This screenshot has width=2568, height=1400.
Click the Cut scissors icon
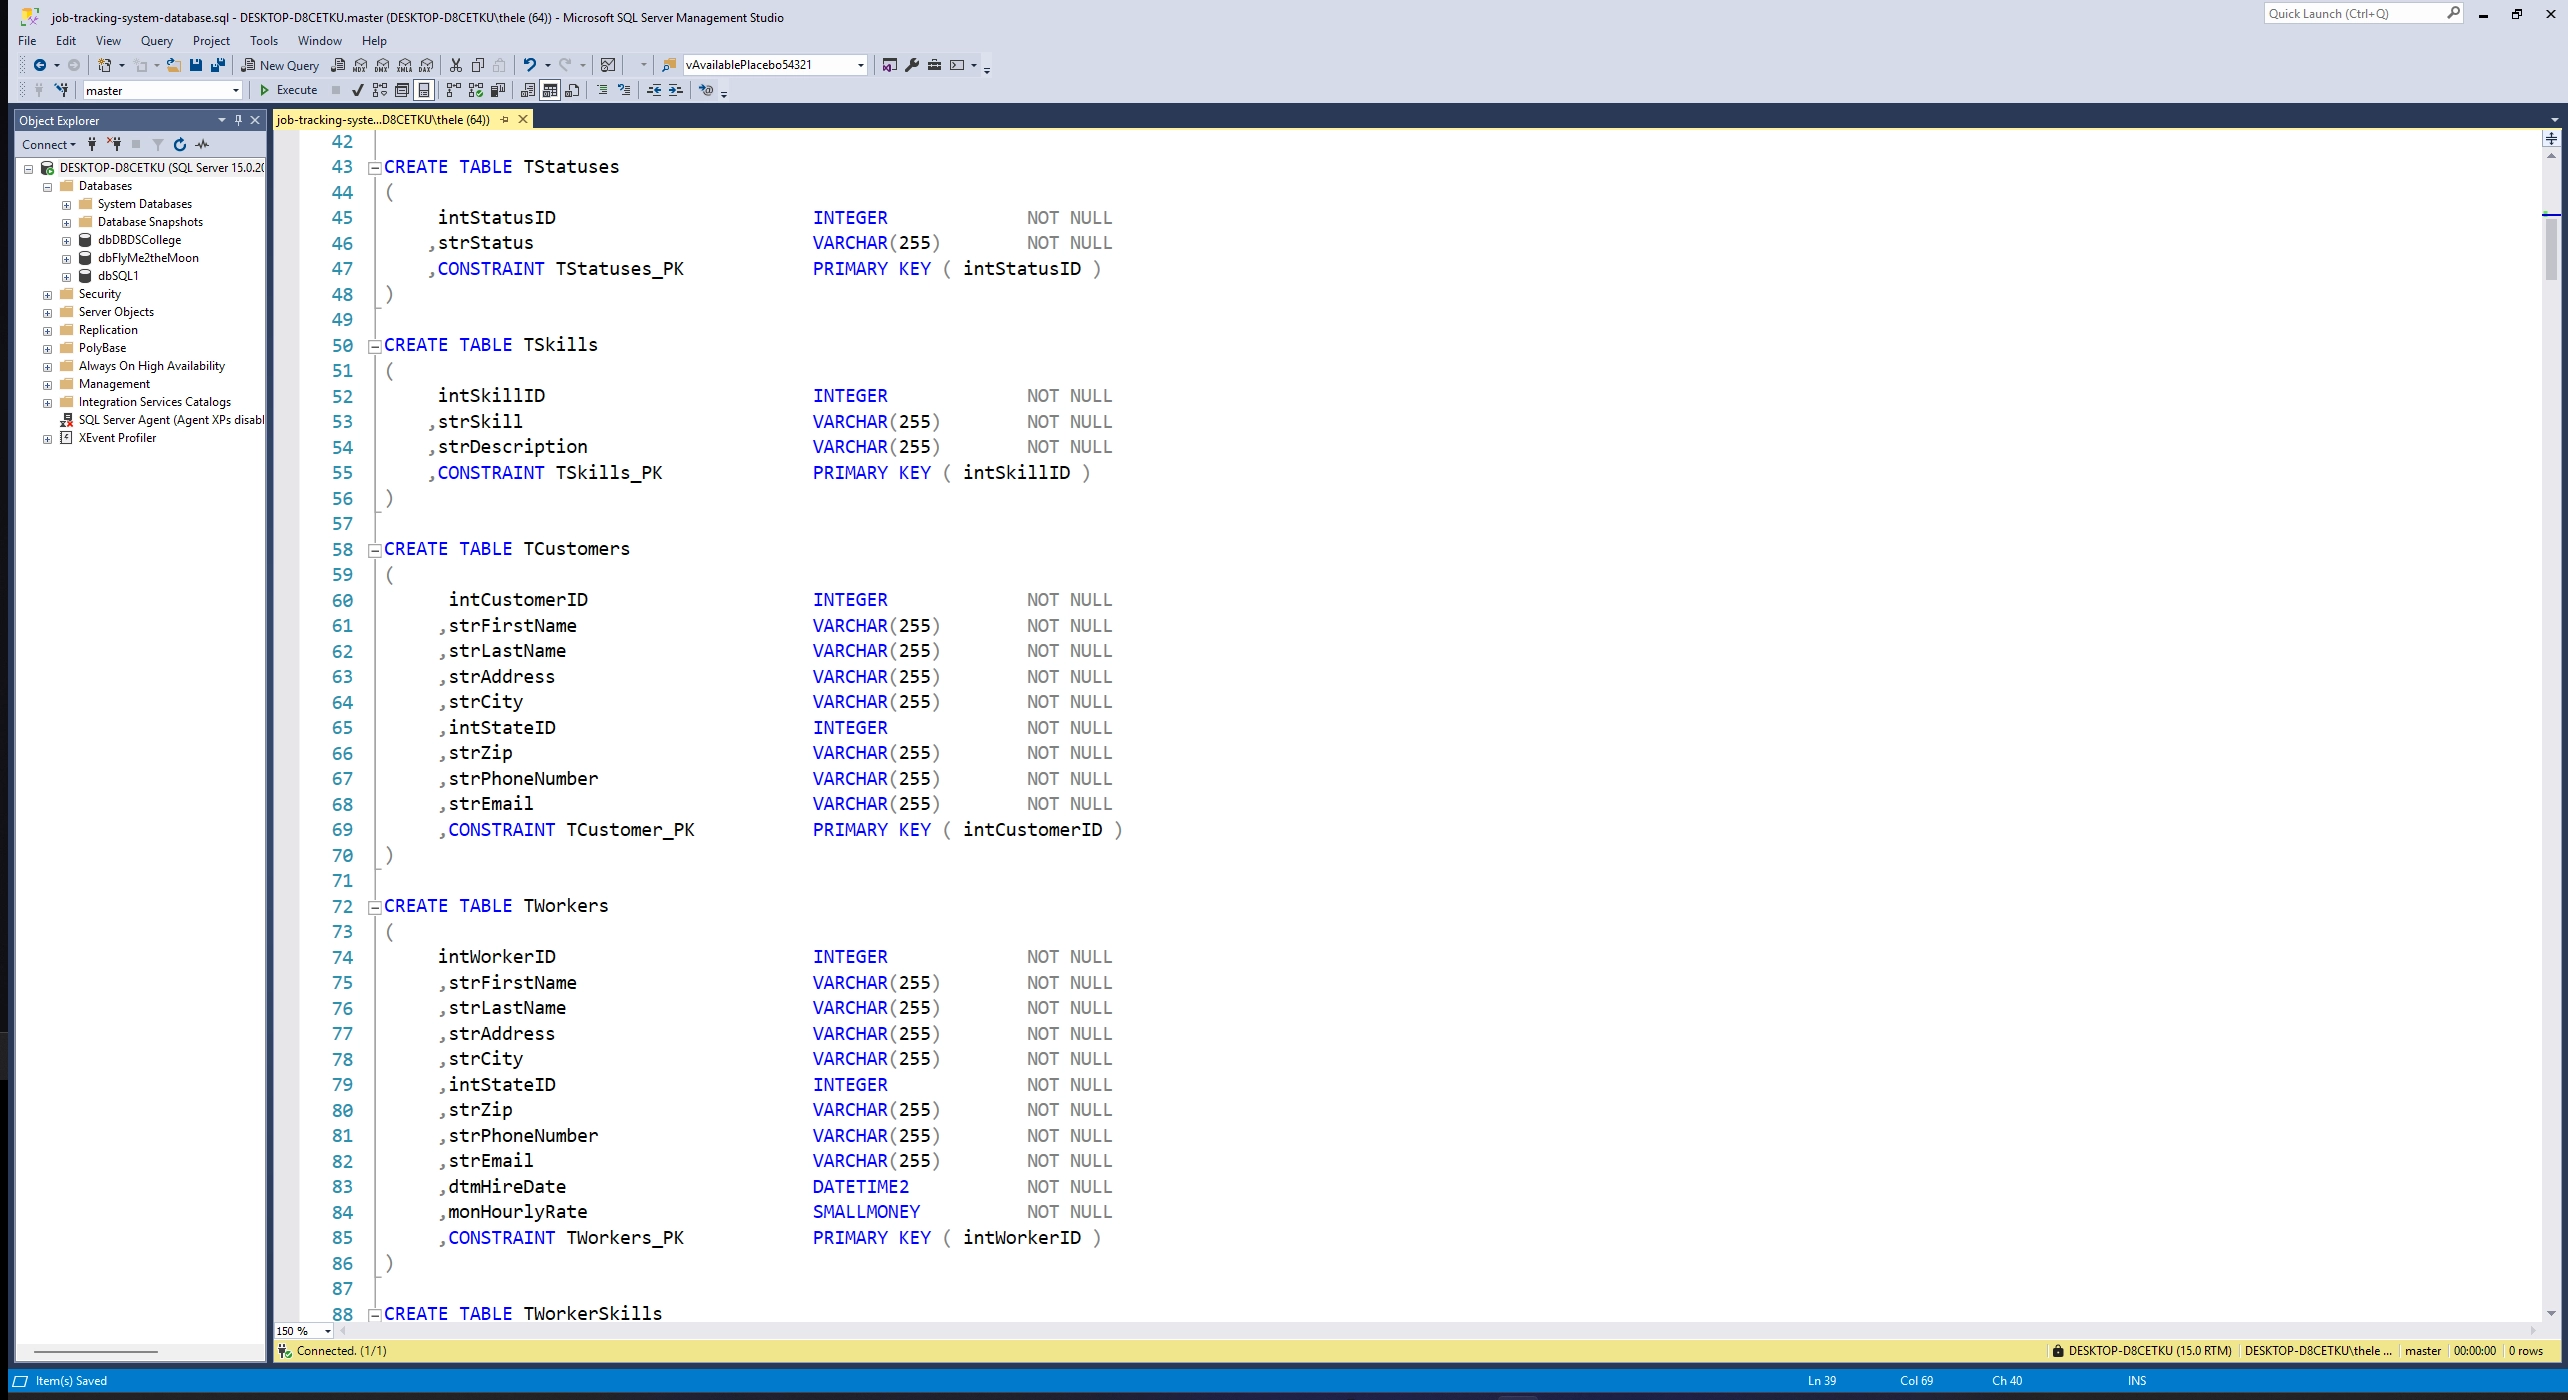[x=455, y=65]
